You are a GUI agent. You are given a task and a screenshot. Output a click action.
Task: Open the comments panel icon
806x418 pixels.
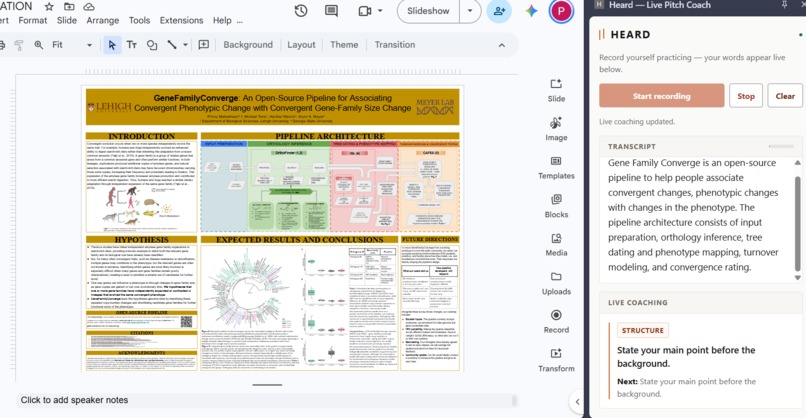pyautogui.click(x=332, y=11)
